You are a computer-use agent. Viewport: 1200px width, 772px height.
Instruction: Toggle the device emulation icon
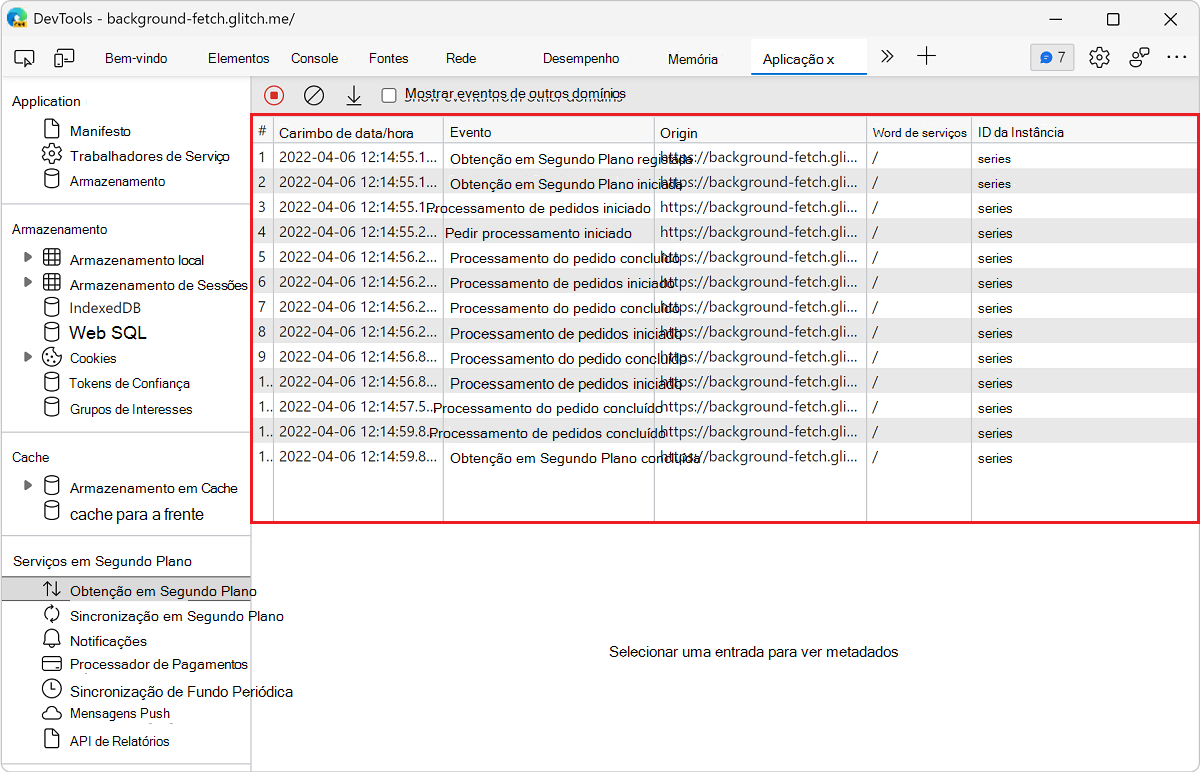click(64, 57)
